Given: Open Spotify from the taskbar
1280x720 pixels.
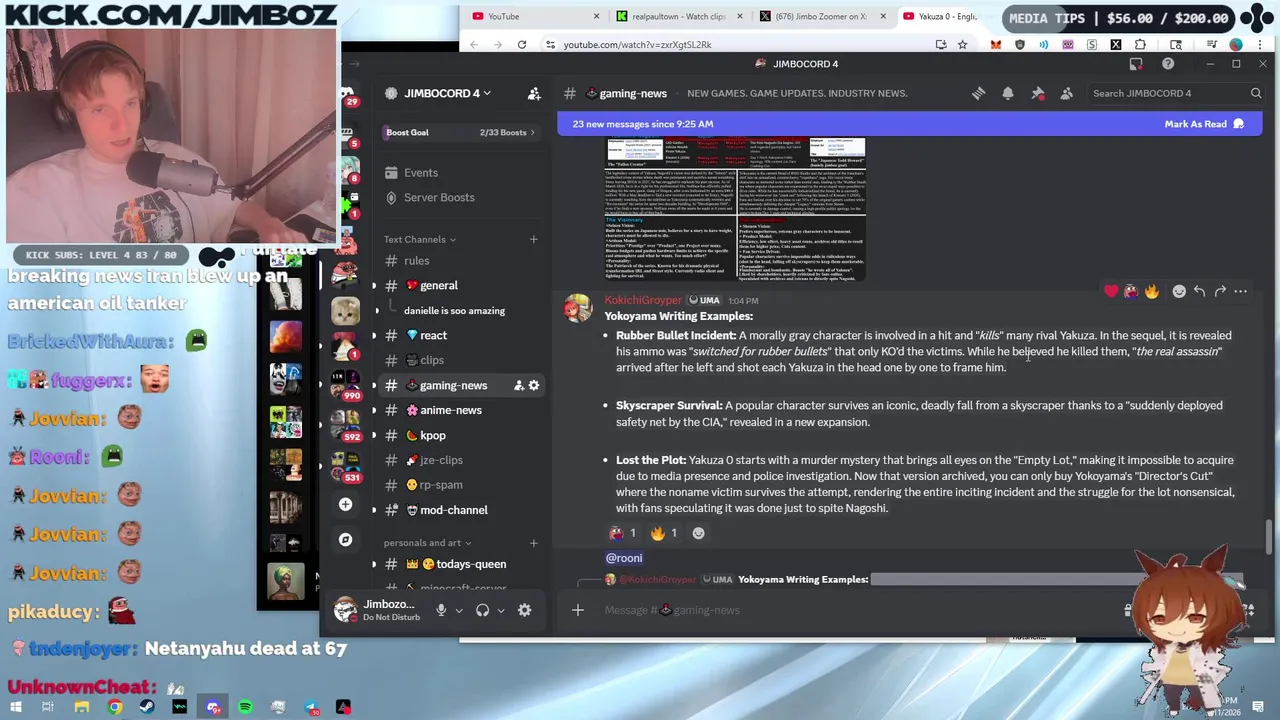Looking at the screenshot, I should 245,707.
